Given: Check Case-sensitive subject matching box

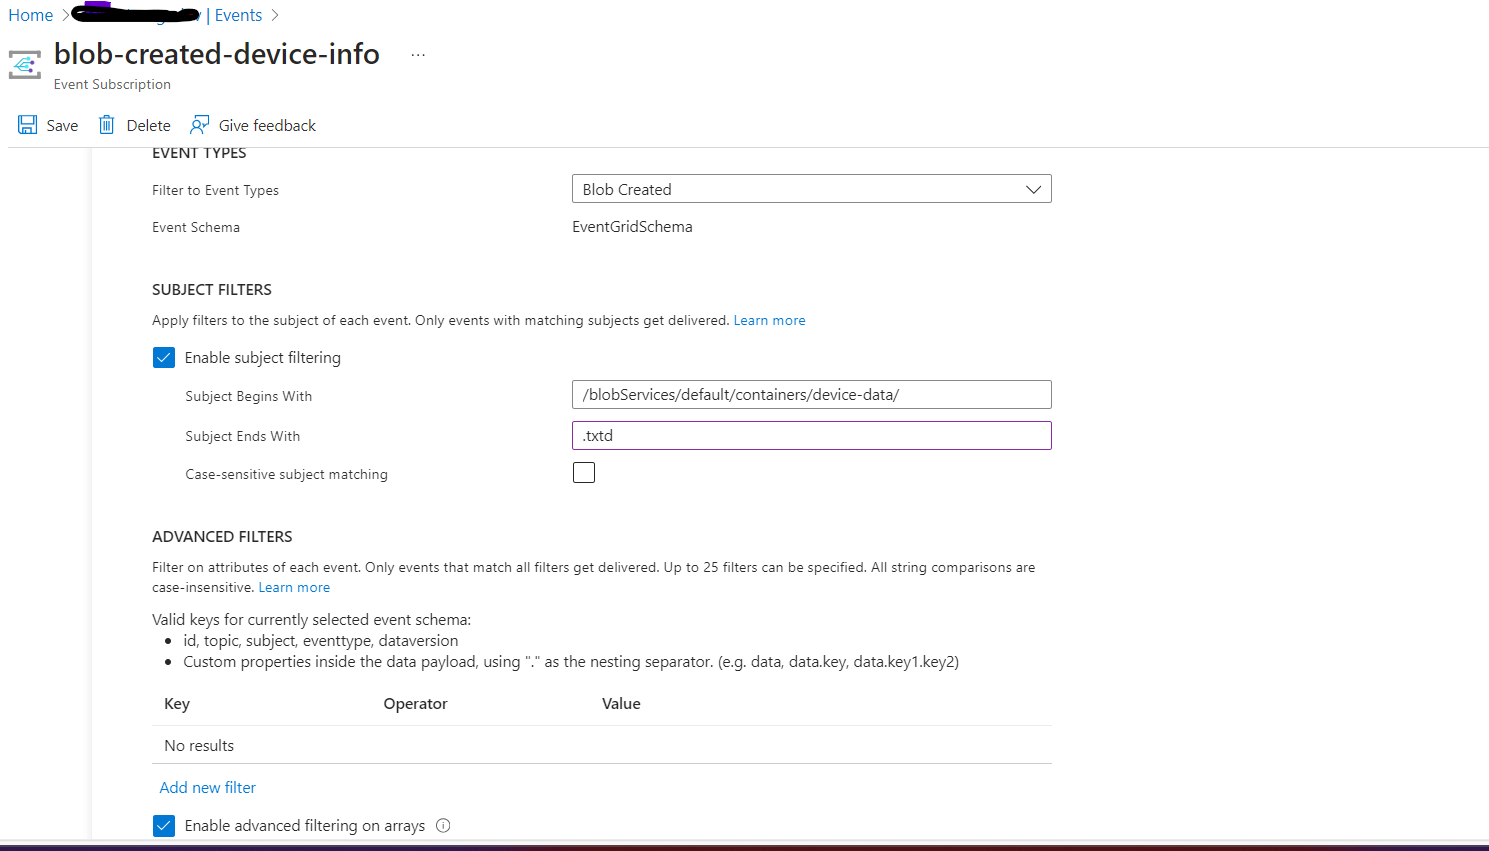Looking at the screenshot, I should 584,472.
